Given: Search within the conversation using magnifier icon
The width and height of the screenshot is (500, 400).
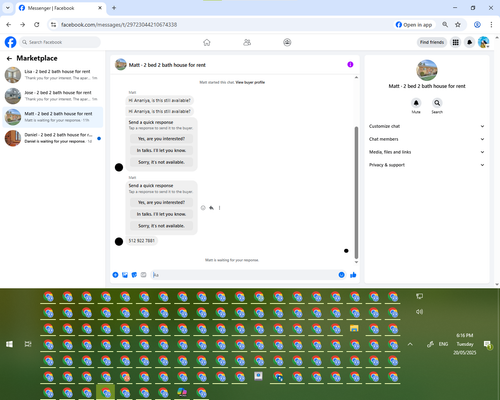Looking at the screenshot, I should point(437,103).
